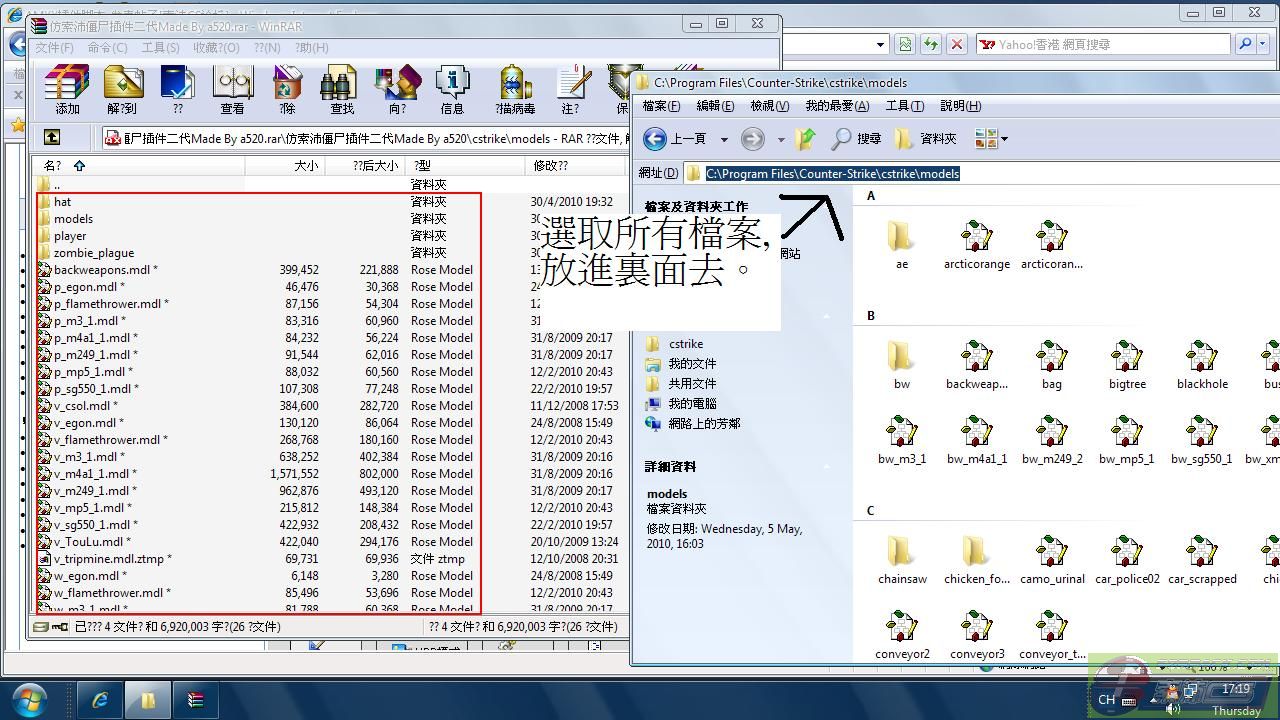1280x720 pixels.
Task: Sort WinRAR list by Modified (修改??) column
Action: (575, 166)
